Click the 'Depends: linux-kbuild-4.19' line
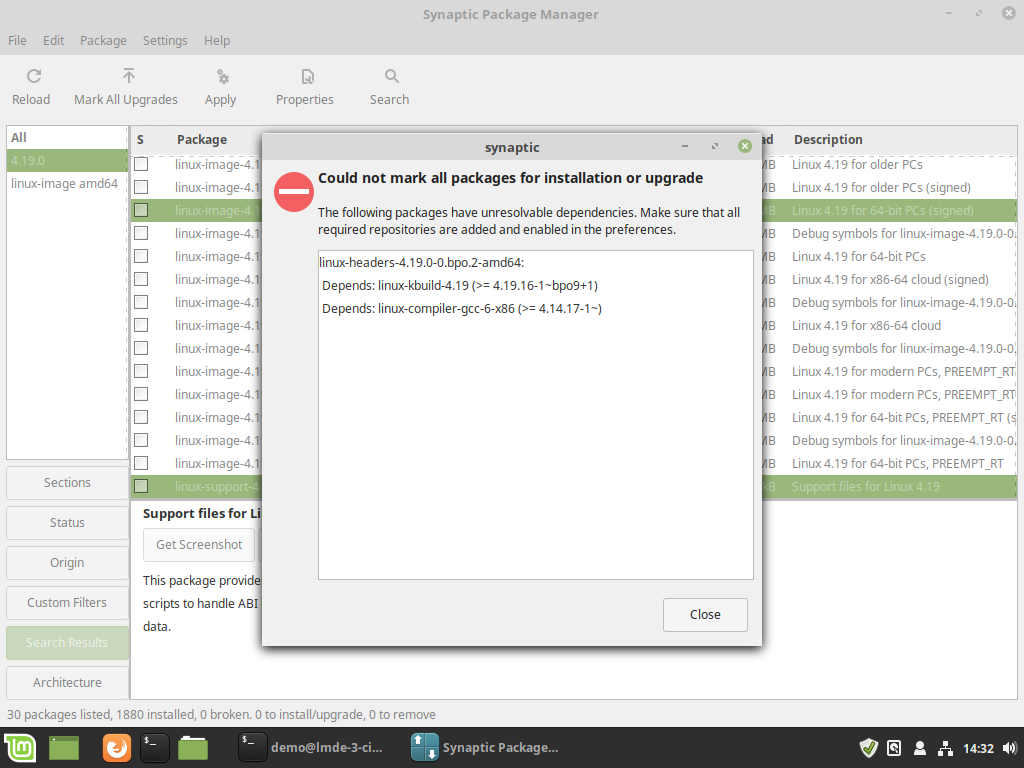The image size is (1024, 768). (460, 285)
